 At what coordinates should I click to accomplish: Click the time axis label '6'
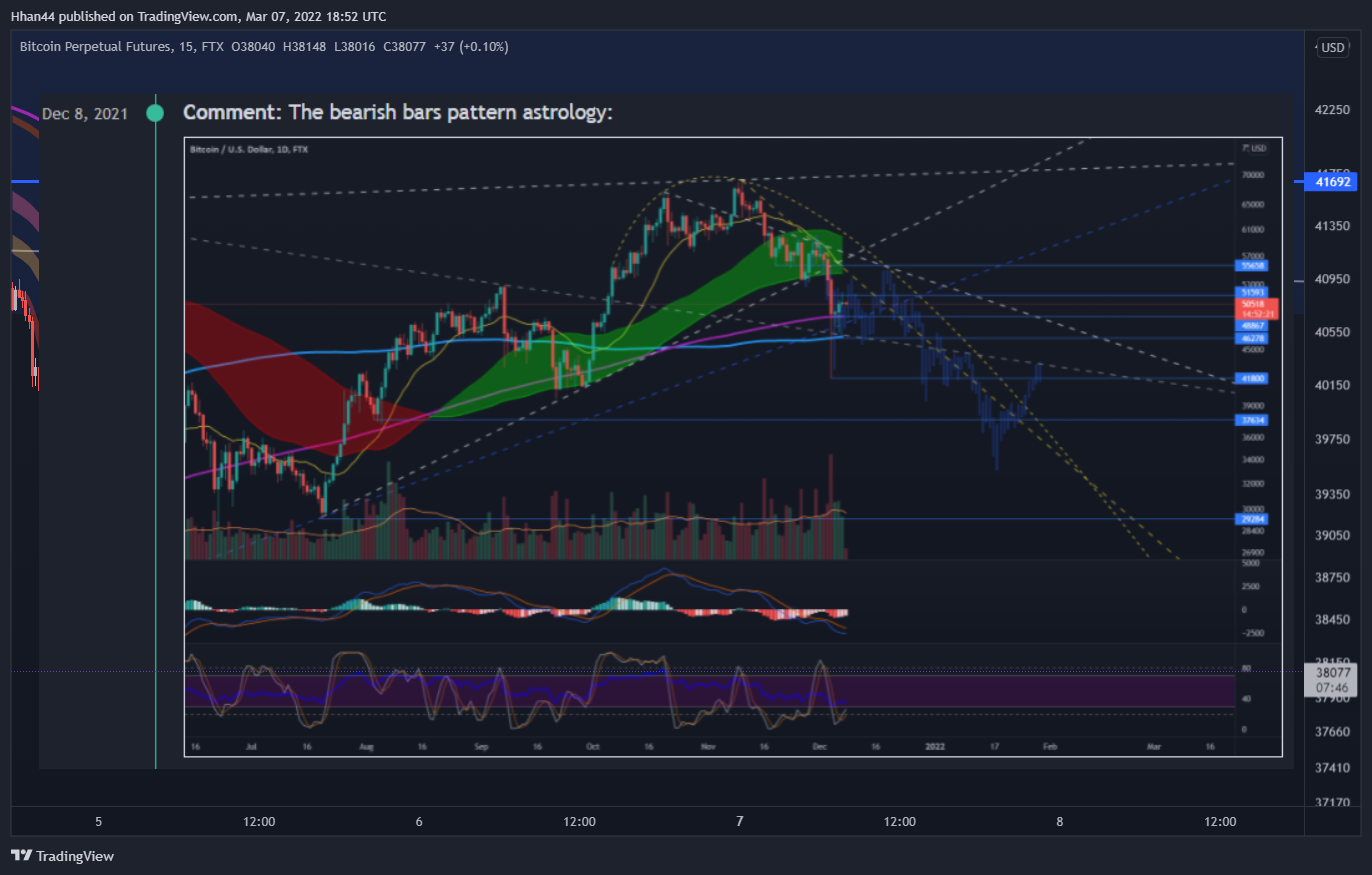(419, 822)
